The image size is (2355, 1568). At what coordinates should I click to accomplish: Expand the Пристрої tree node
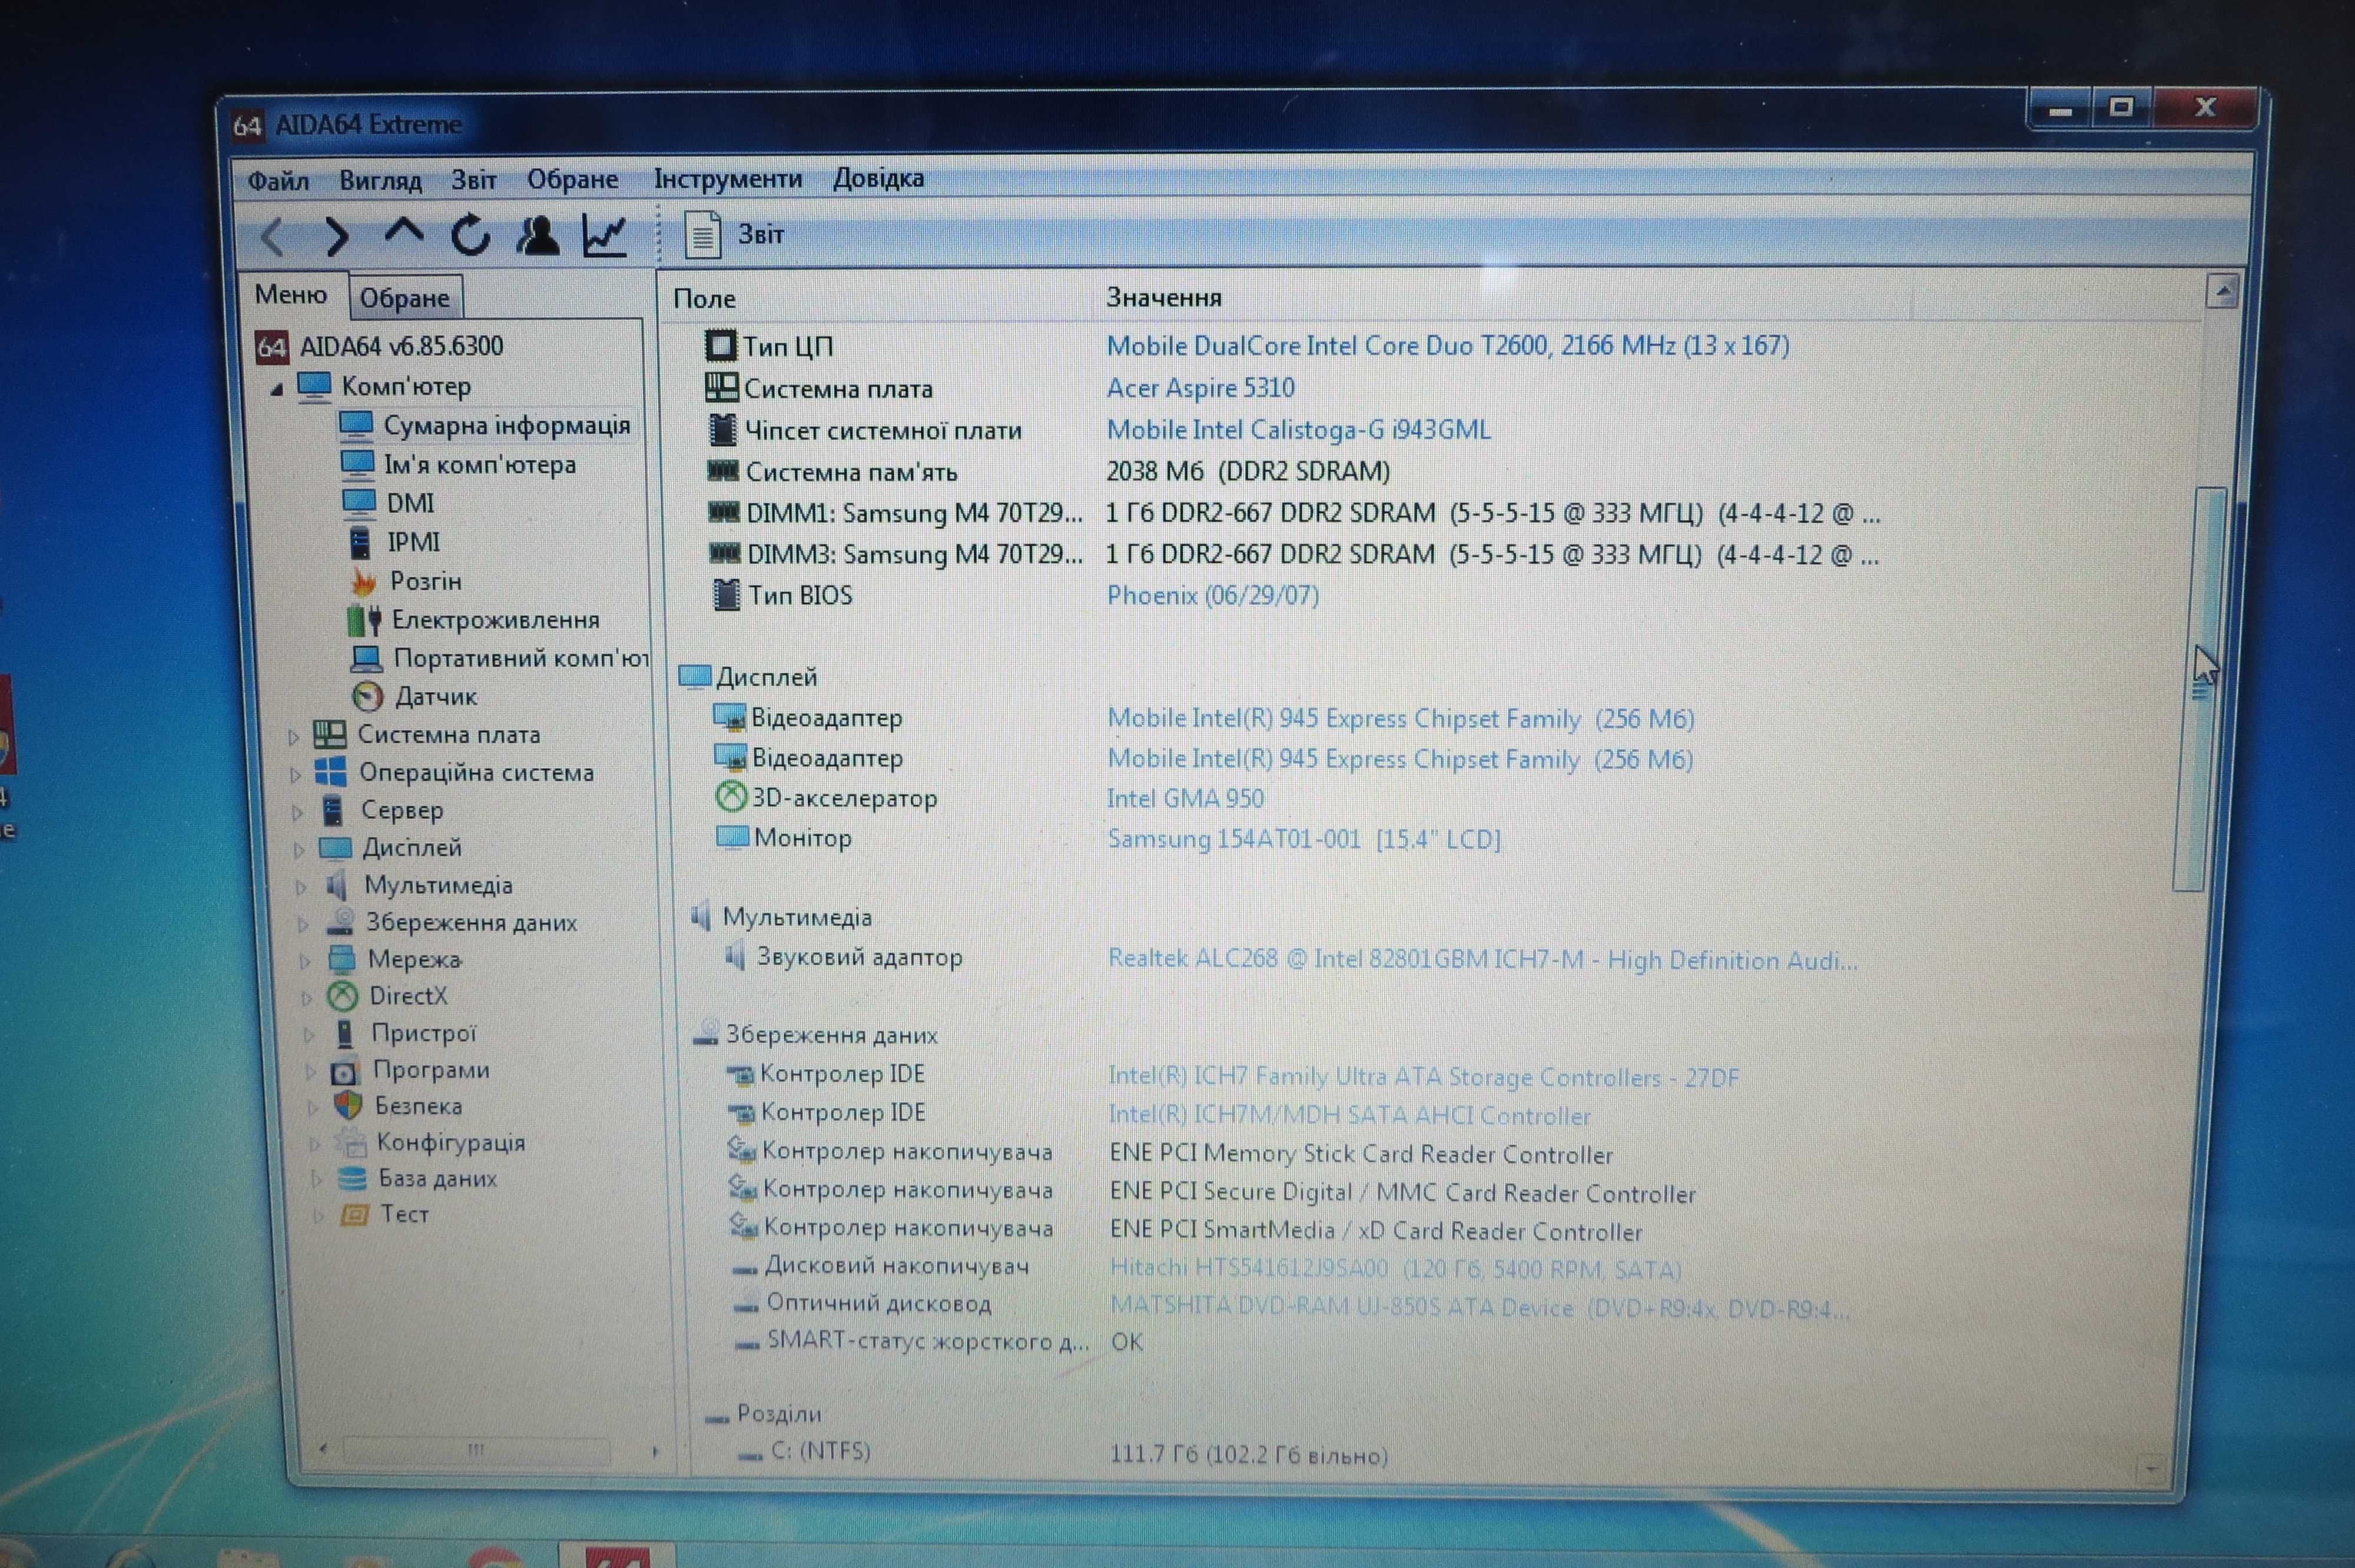[308, 1035]
